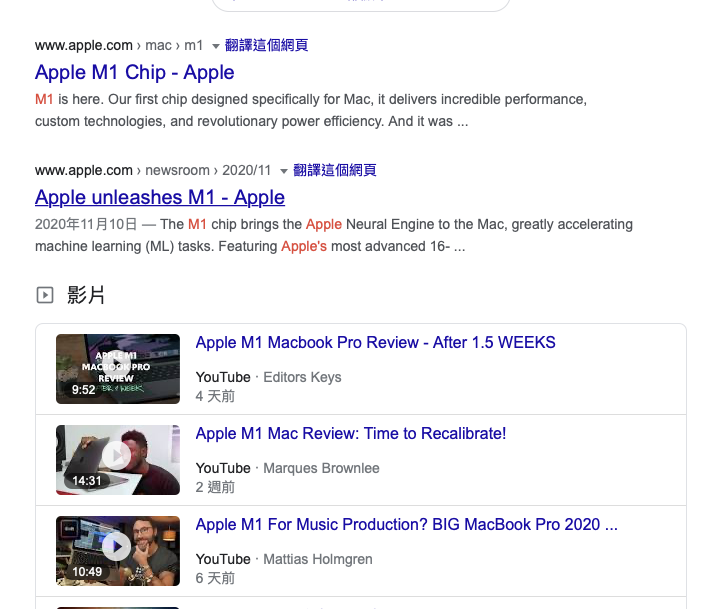
Task: Play the Marques Brownlee thumbnail play button
Action: [116, 455]
